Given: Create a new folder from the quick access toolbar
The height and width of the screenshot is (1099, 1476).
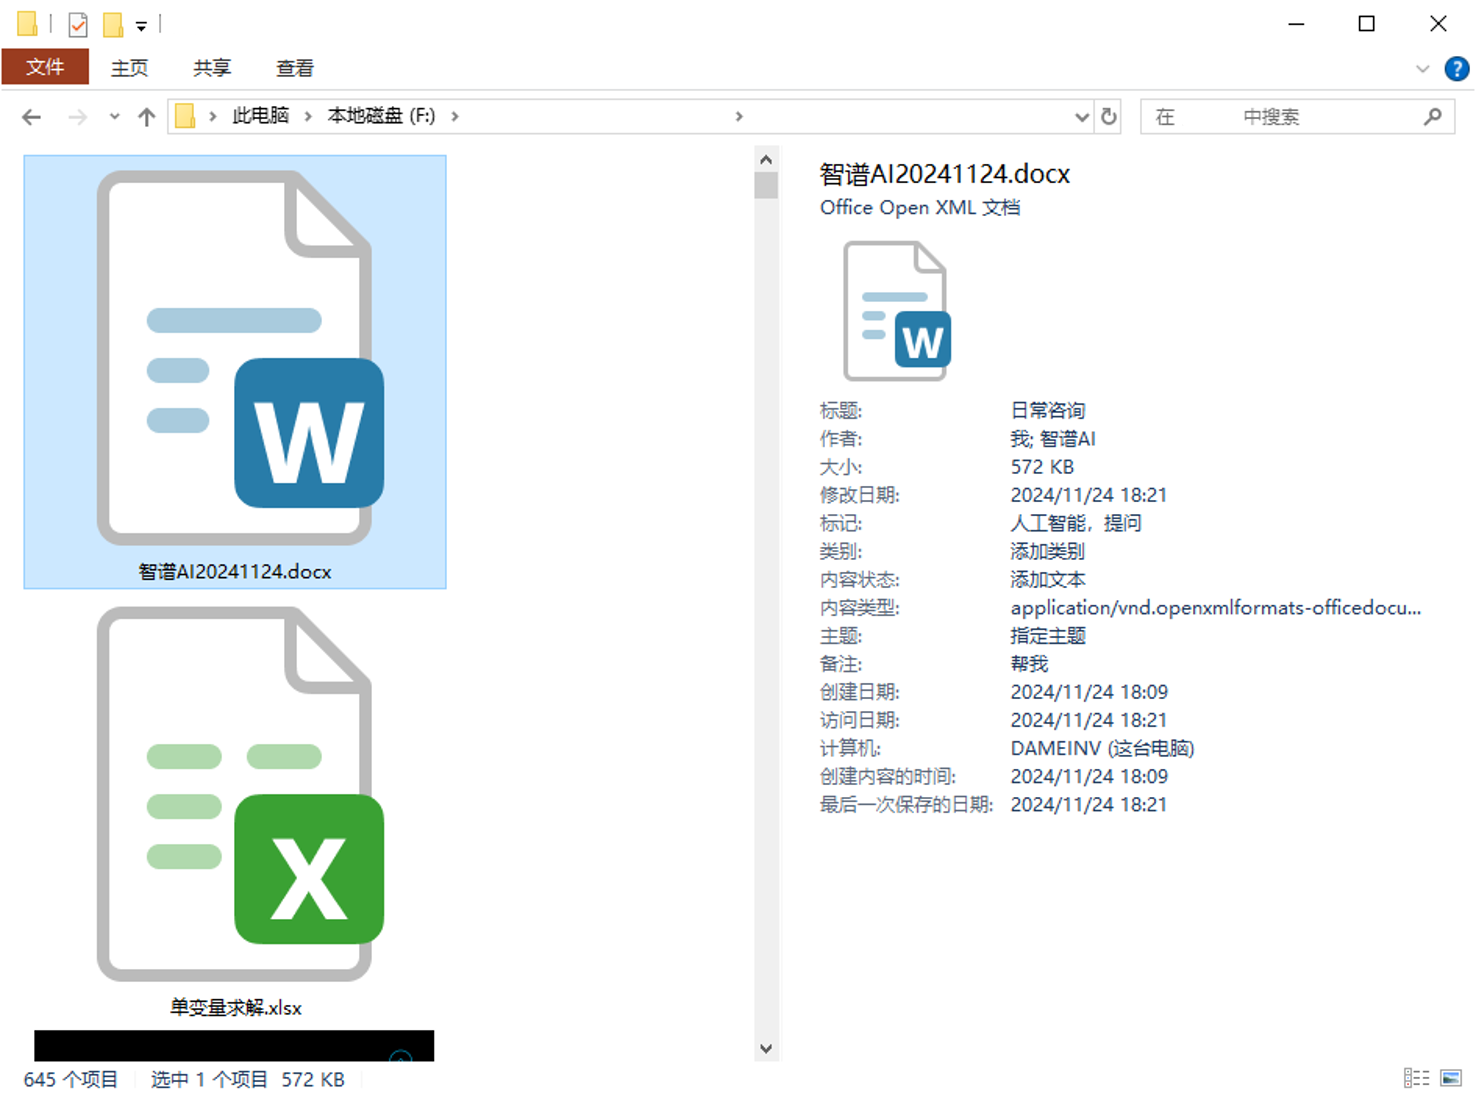Looking at the screenshot, I should (113, 24).
